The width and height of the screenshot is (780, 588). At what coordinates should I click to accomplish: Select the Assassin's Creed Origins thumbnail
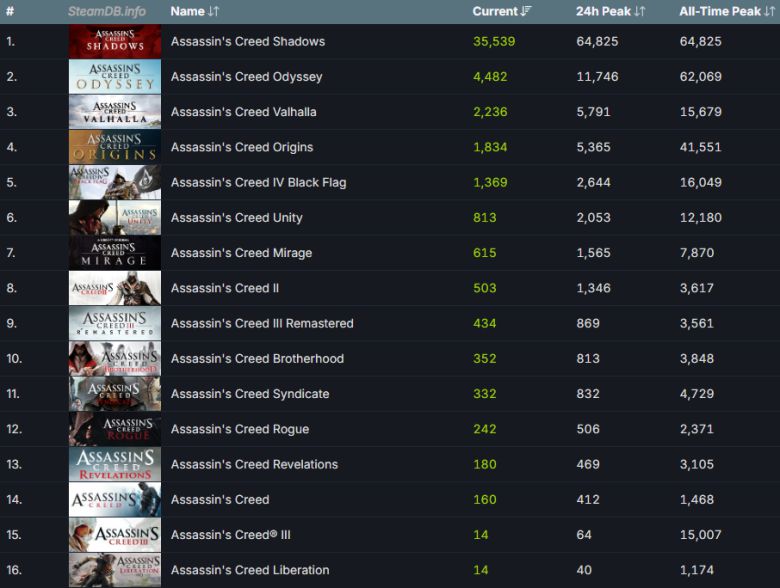(114, 147)
